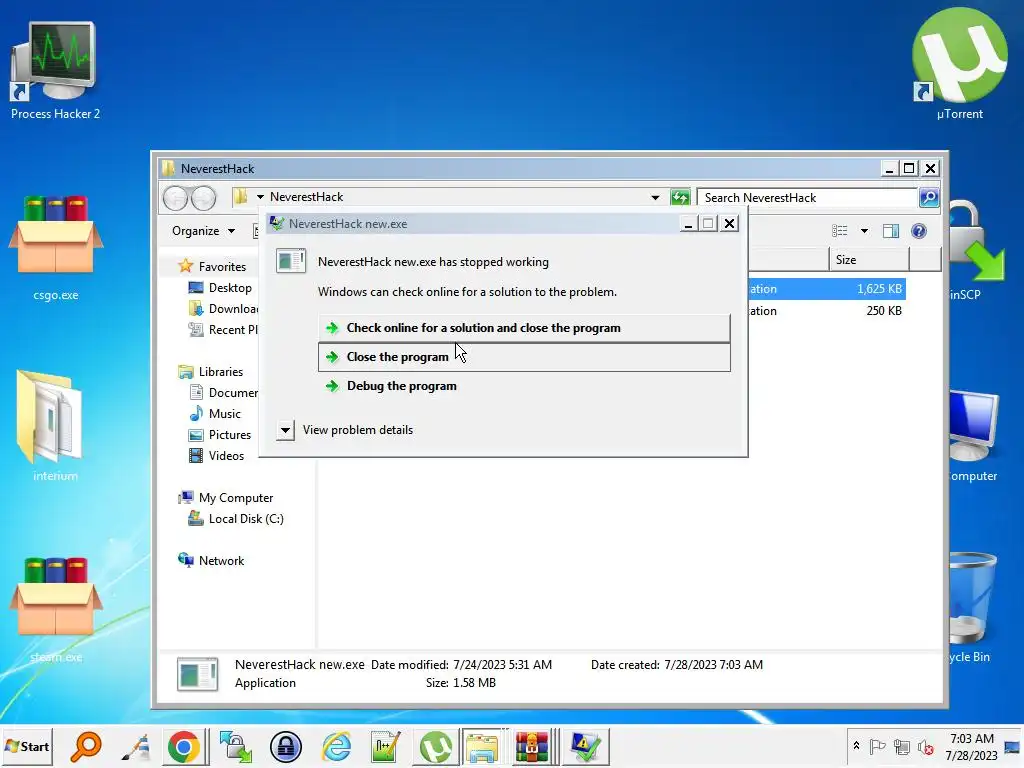Open Videos library in navigation pane
The image size is (1024, 768).
click(226, 455)
